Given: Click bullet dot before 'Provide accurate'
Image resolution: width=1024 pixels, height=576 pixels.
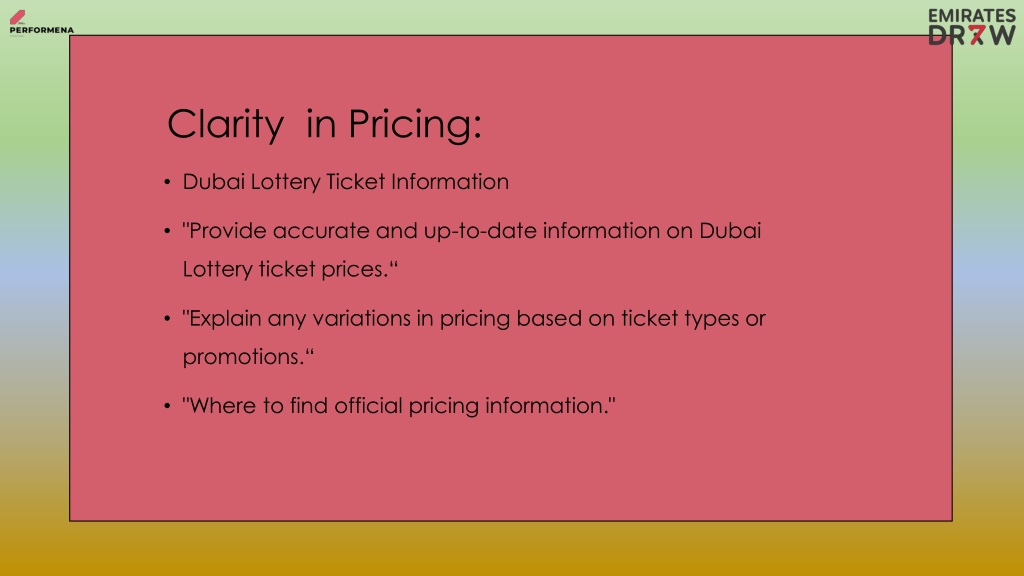Looking at the screenshot, I should (167, 231).
